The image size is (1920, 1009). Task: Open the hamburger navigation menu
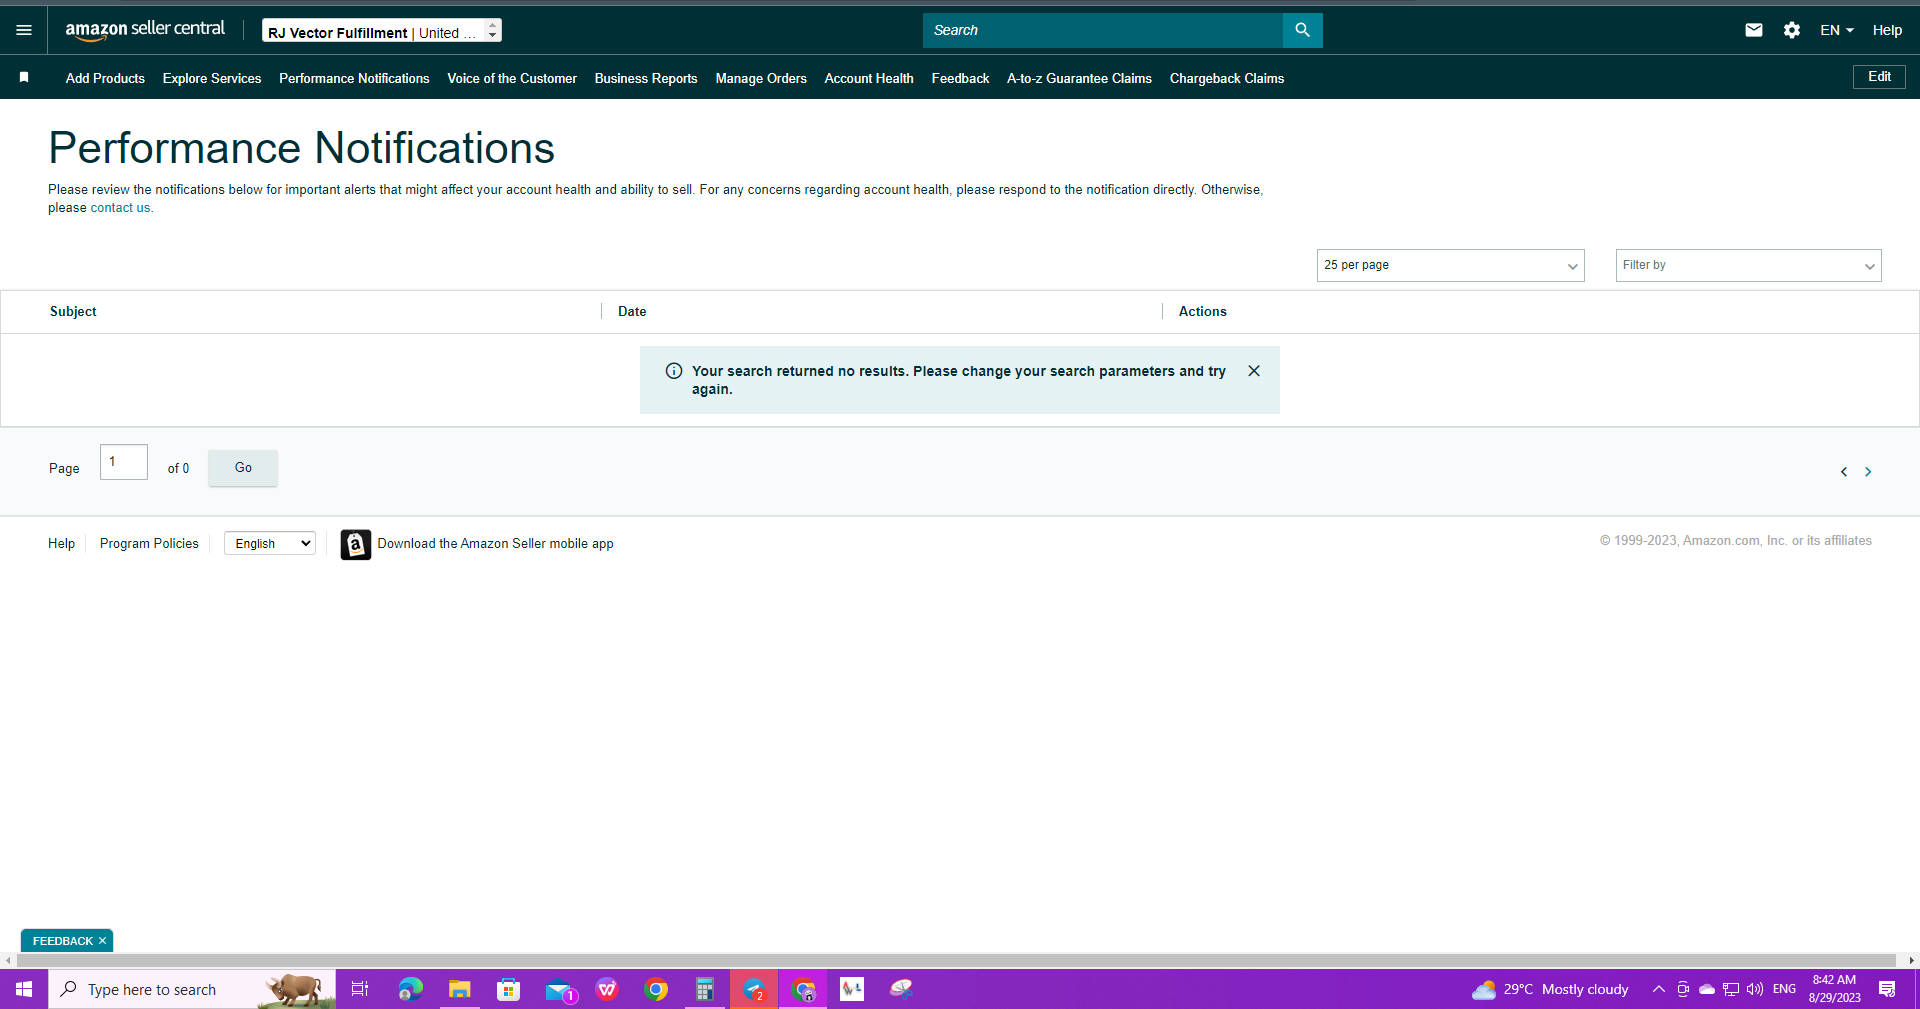pyautogui.click(x=24, y=30)
